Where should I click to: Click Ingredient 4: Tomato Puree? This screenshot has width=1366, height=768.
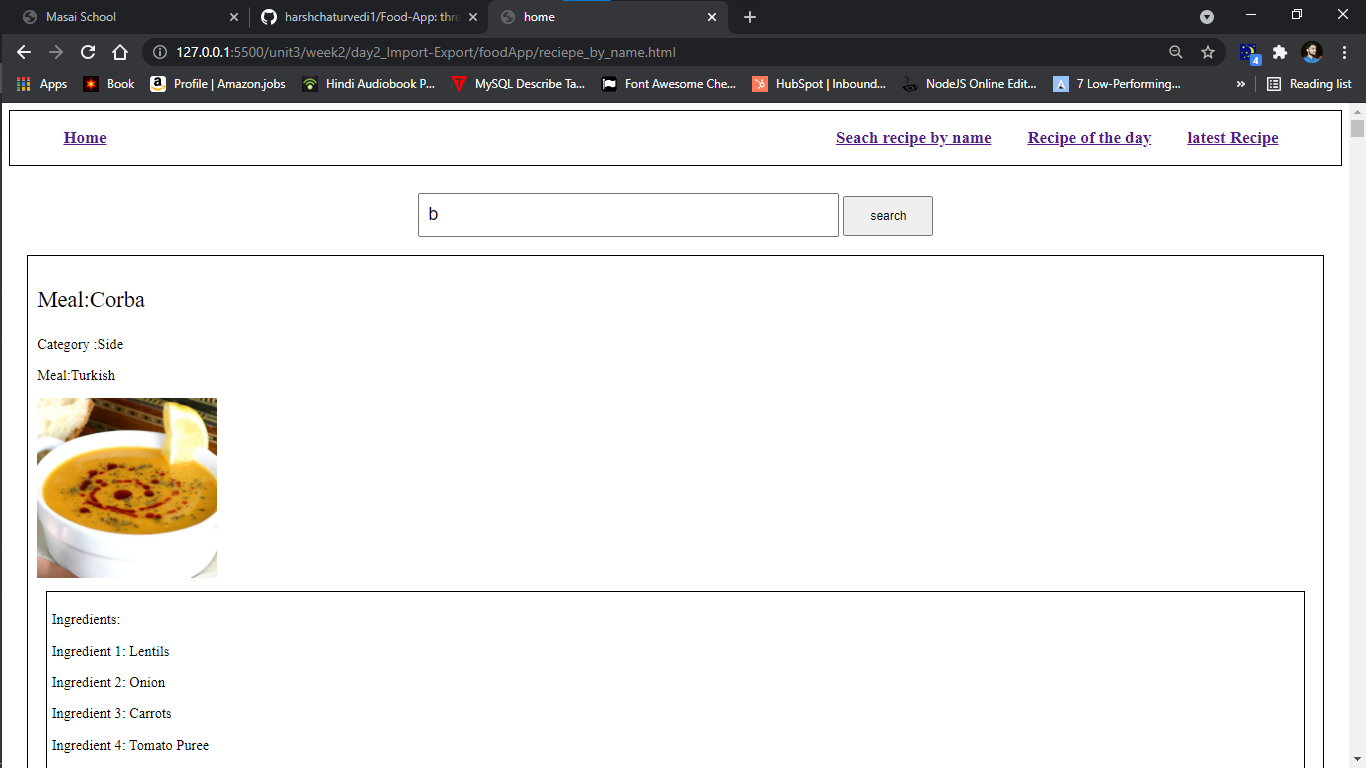tap(131, 745)
